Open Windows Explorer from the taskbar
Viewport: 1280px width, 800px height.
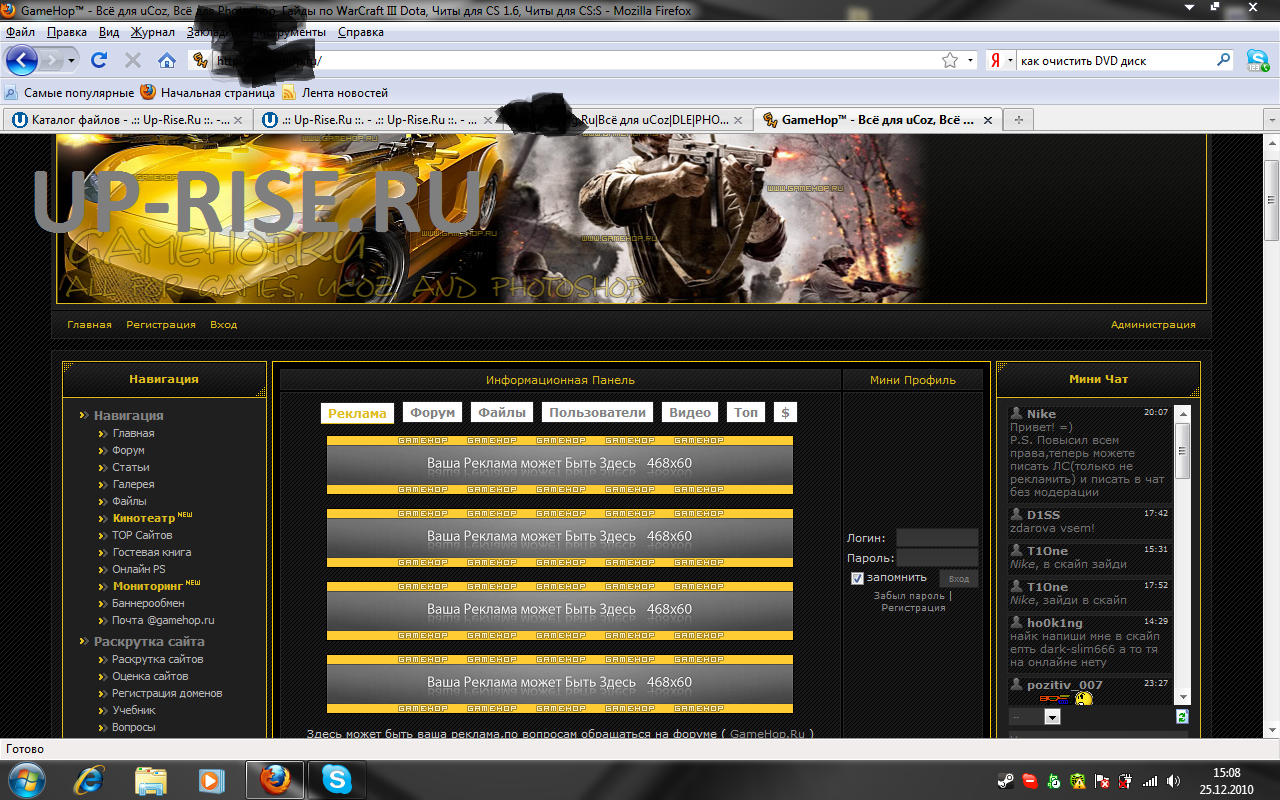click(151, 779)
